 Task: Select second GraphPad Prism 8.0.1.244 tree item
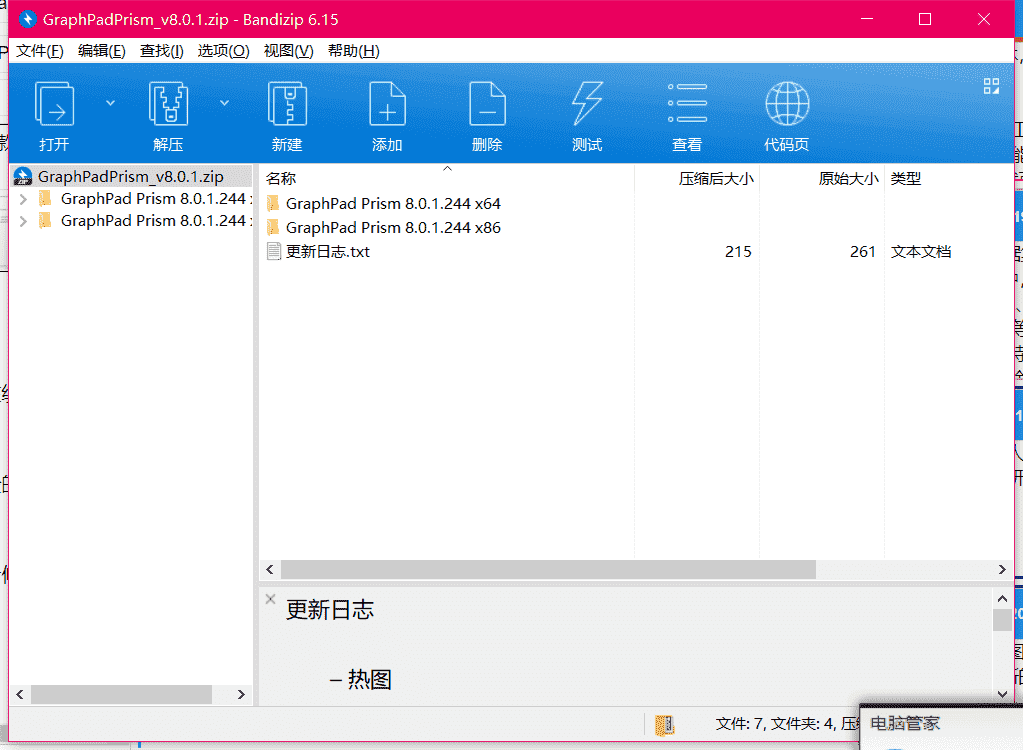tap(155, 220)
